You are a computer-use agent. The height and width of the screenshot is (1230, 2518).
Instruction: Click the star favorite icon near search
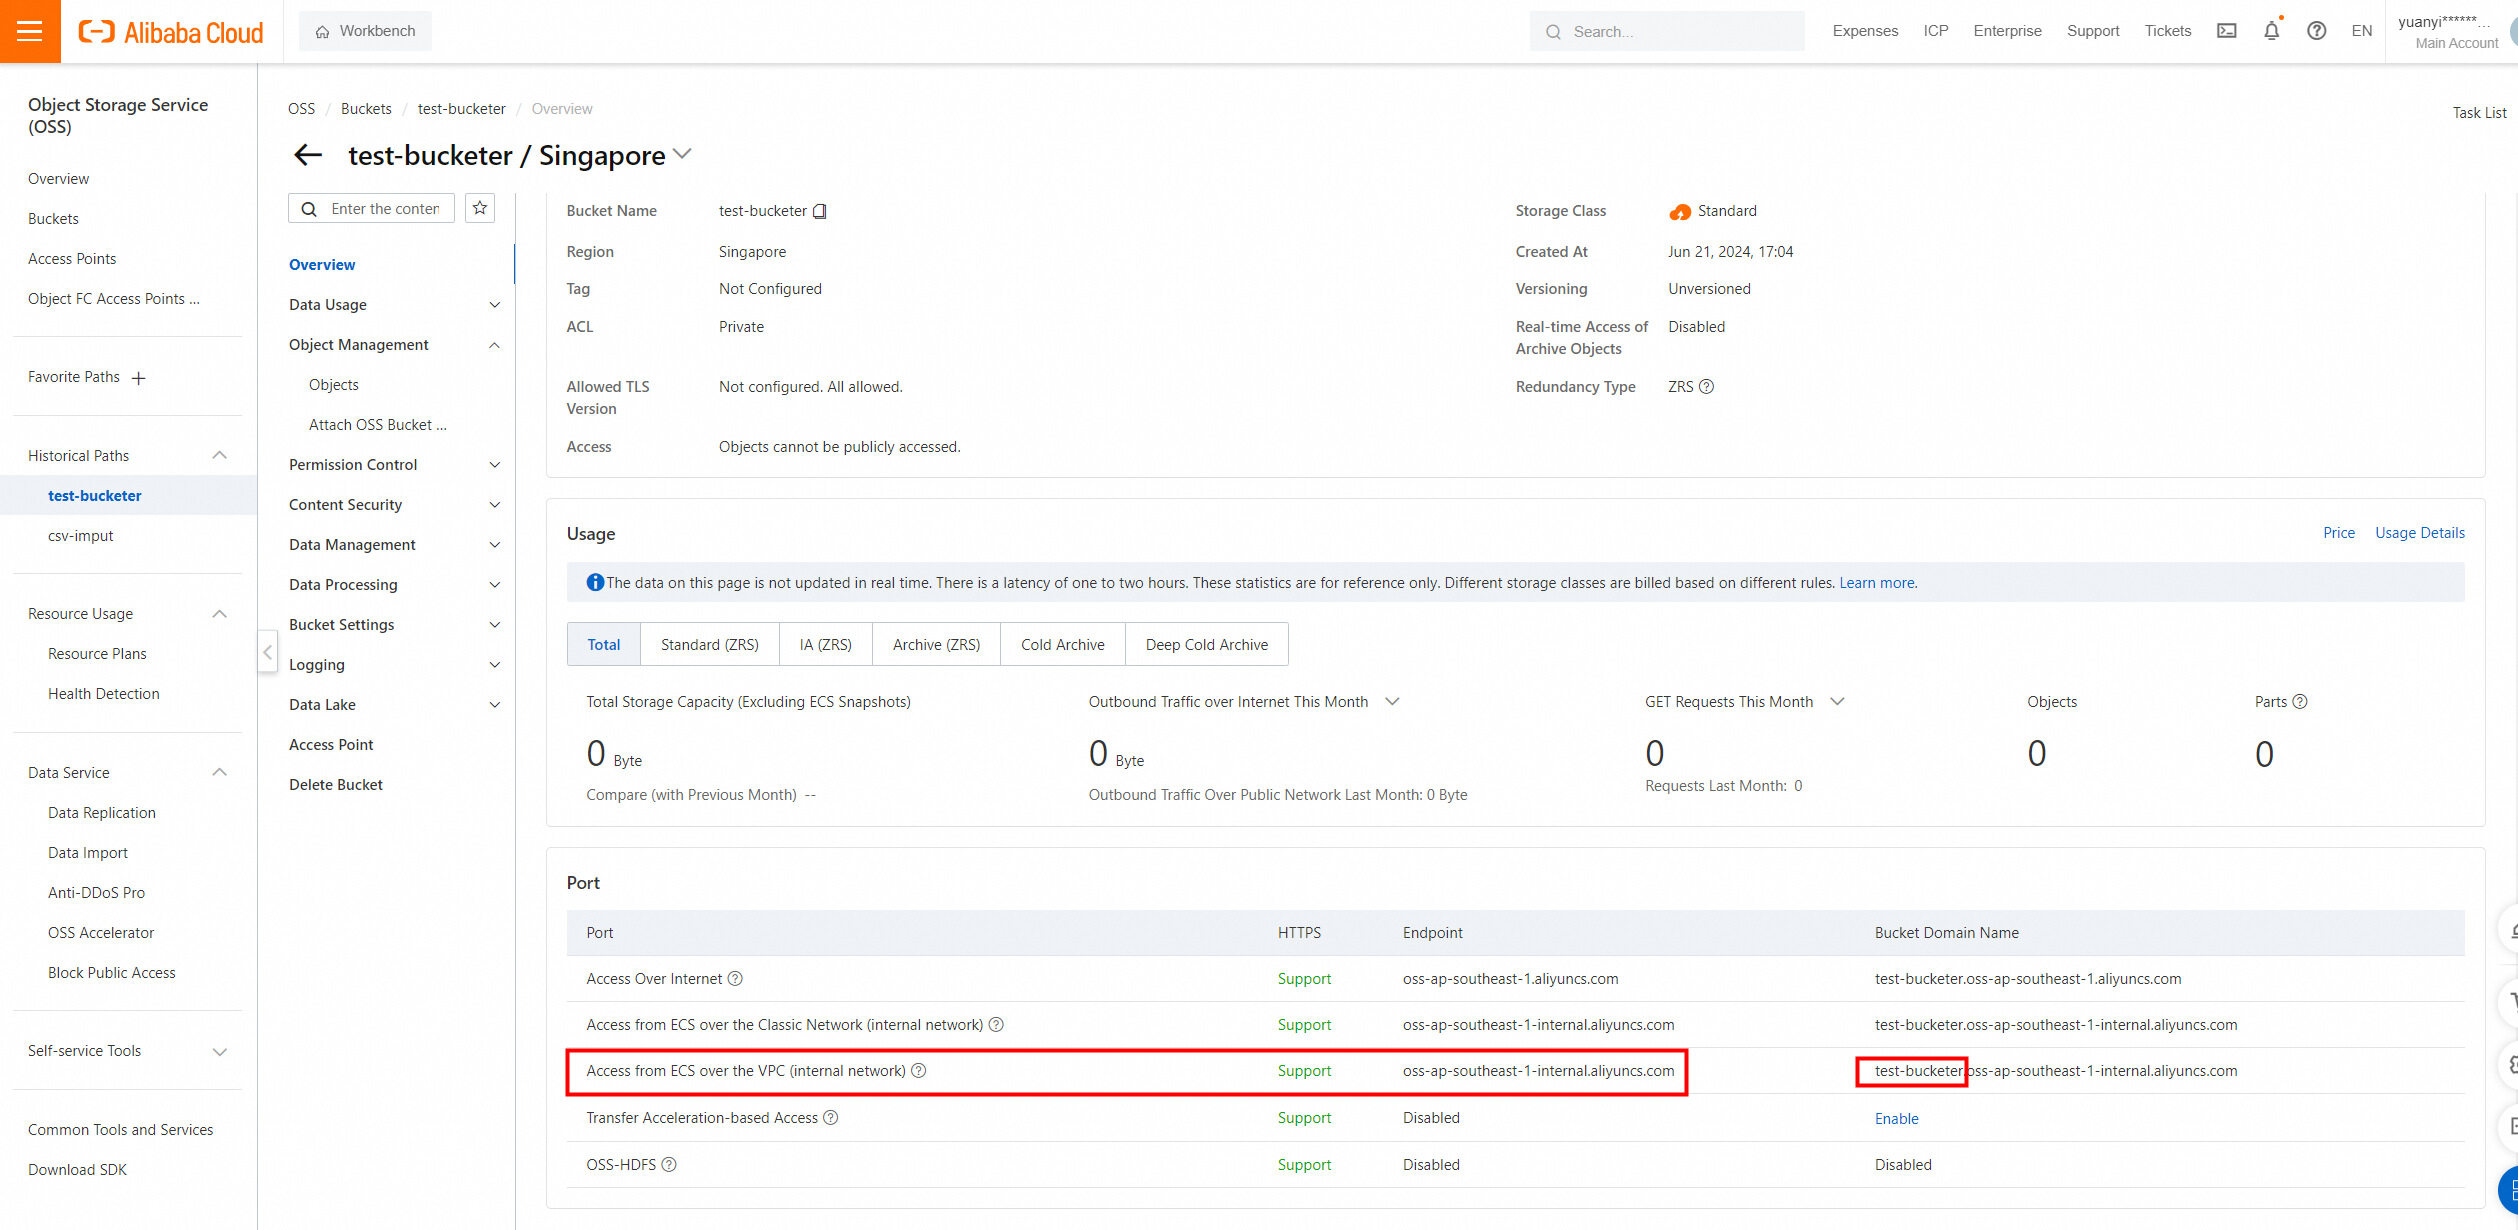(480, 208)
